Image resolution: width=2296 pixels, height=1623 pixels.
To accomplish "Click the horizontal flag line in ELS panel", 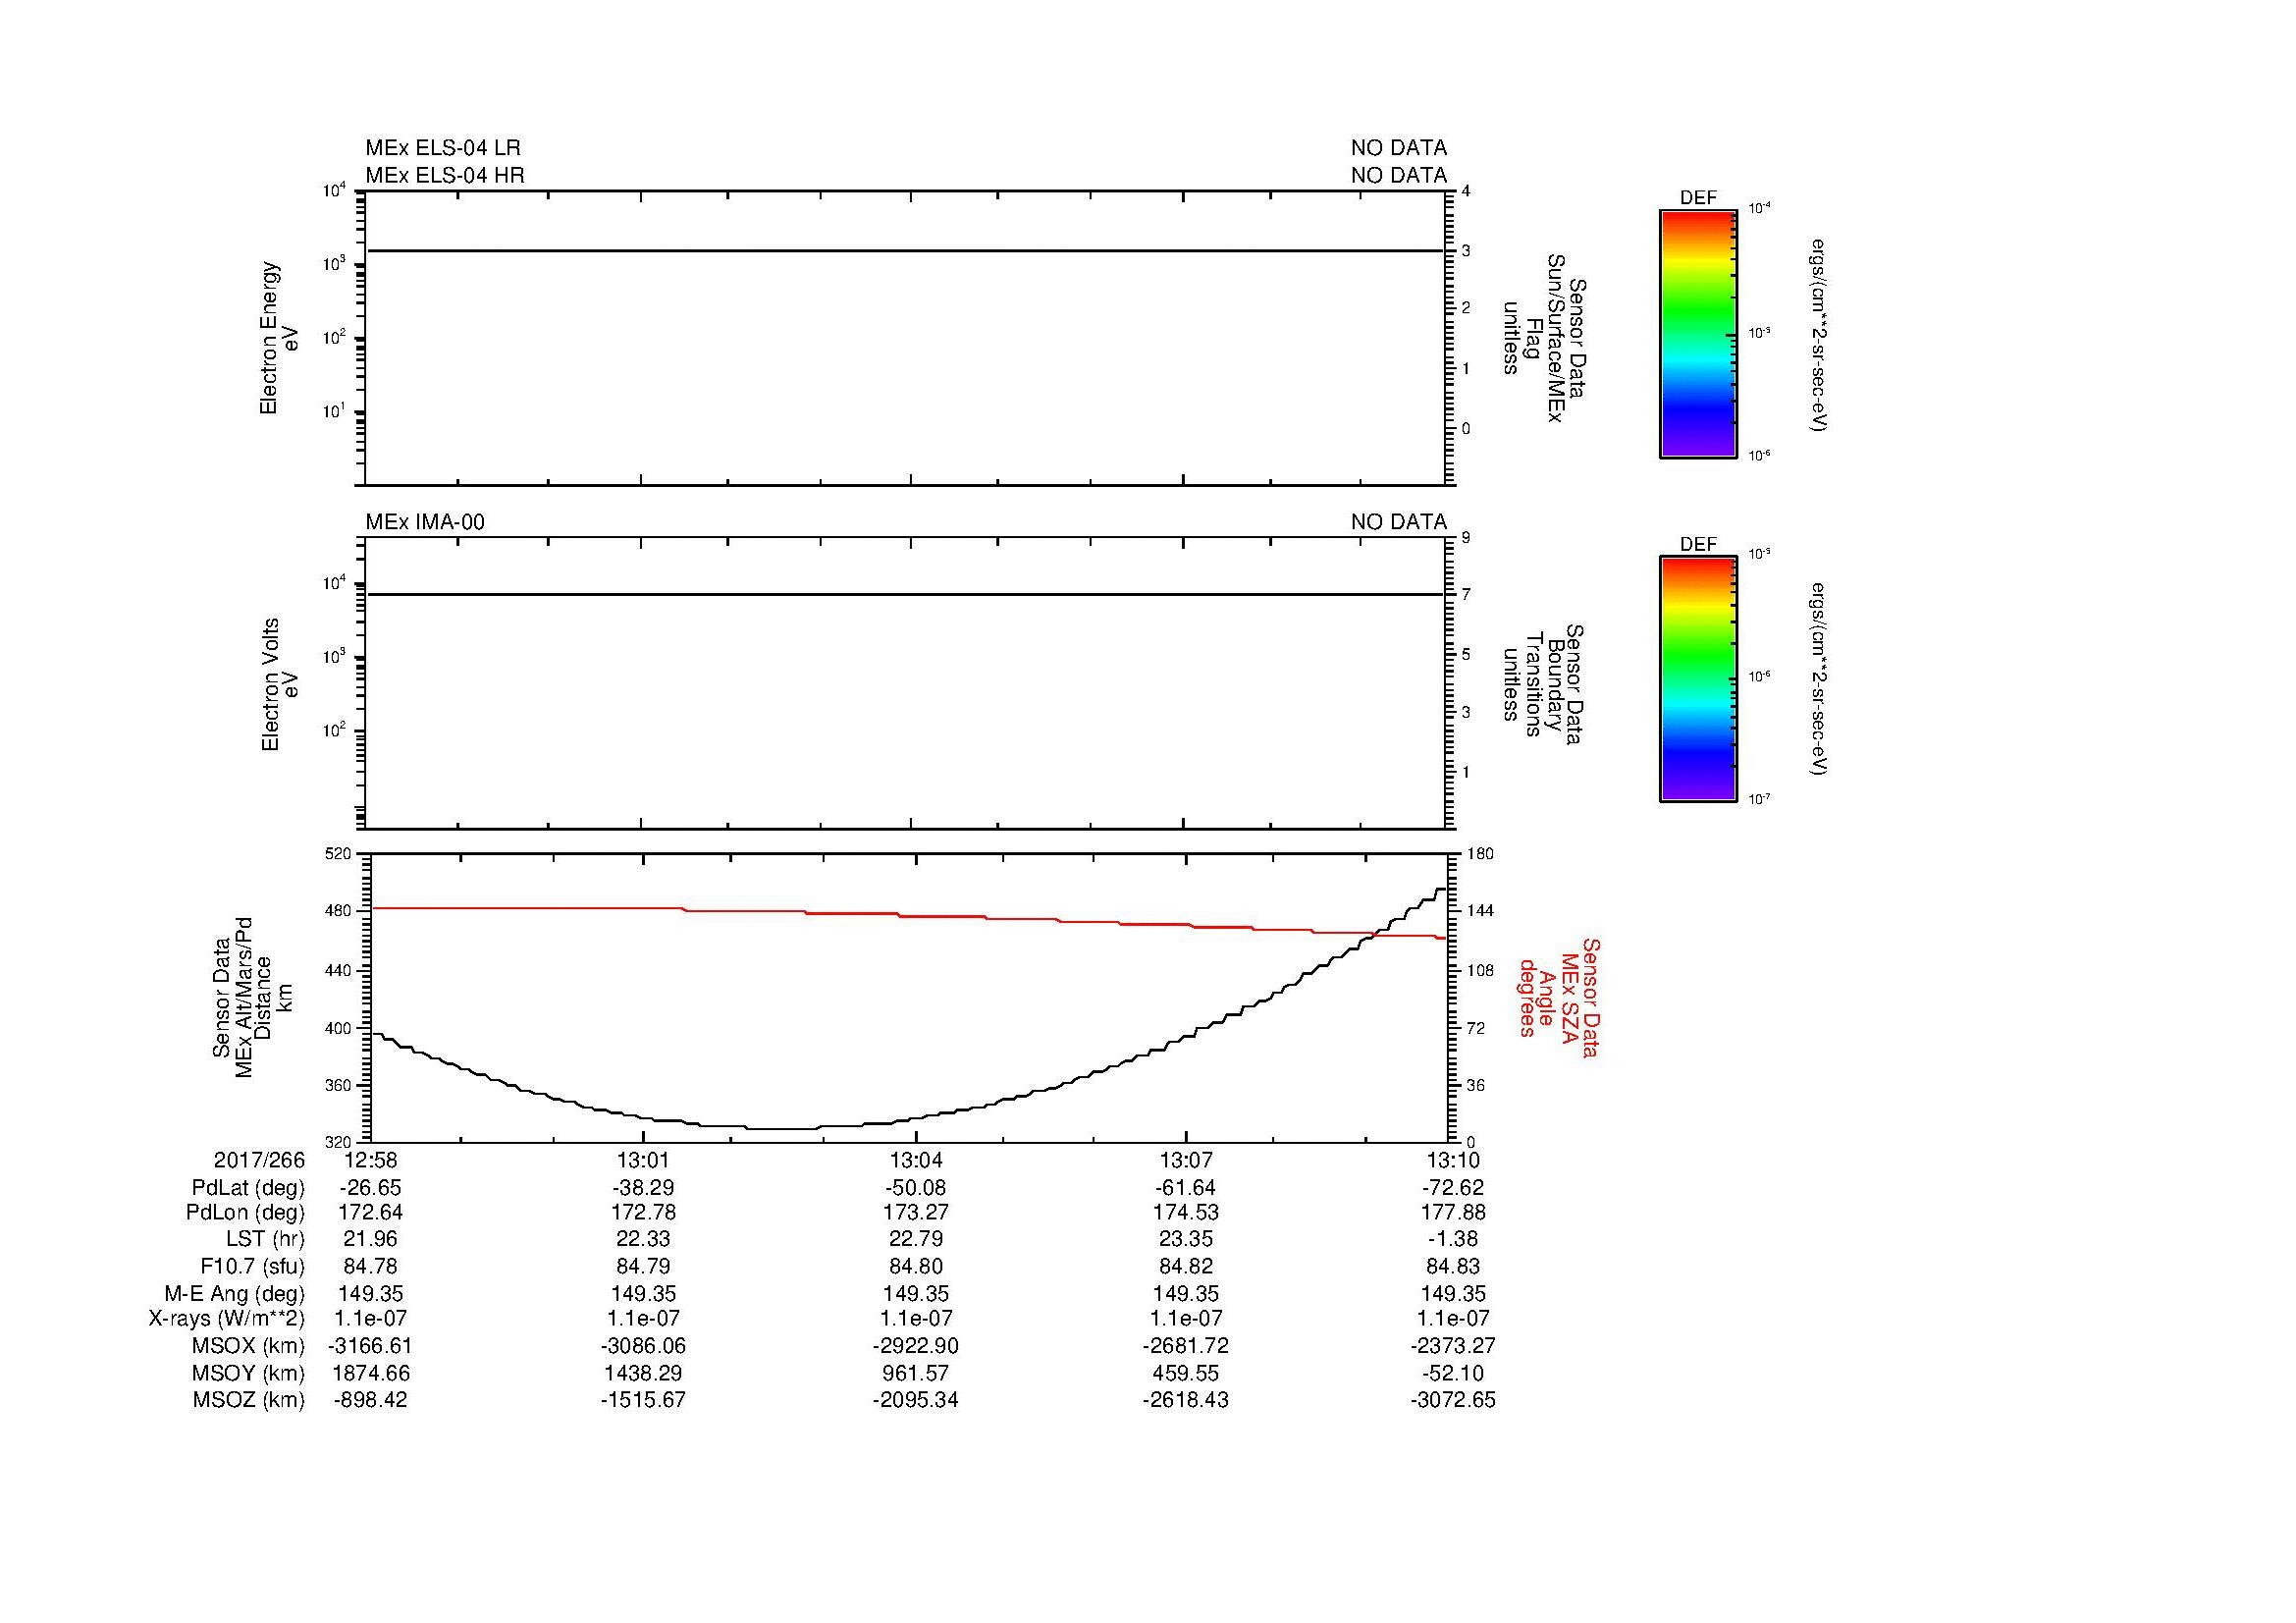I will pos(905,251).
